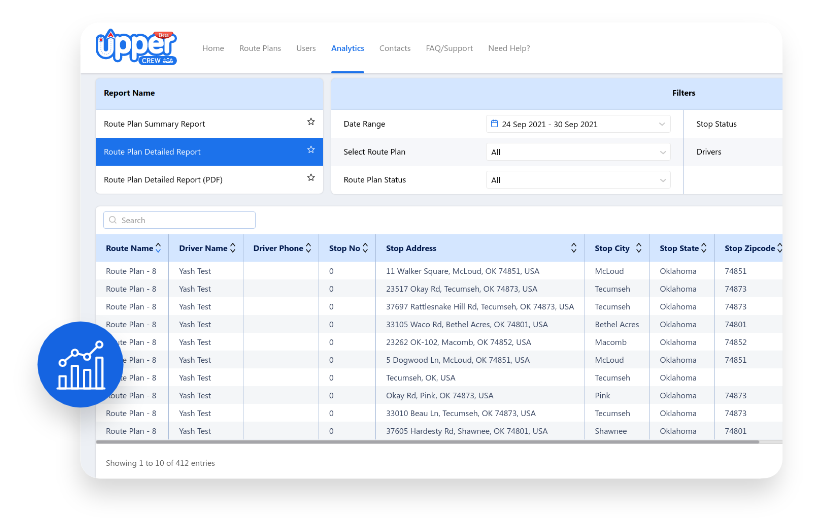Open the Date Range dropdown

tap(578, 124)
